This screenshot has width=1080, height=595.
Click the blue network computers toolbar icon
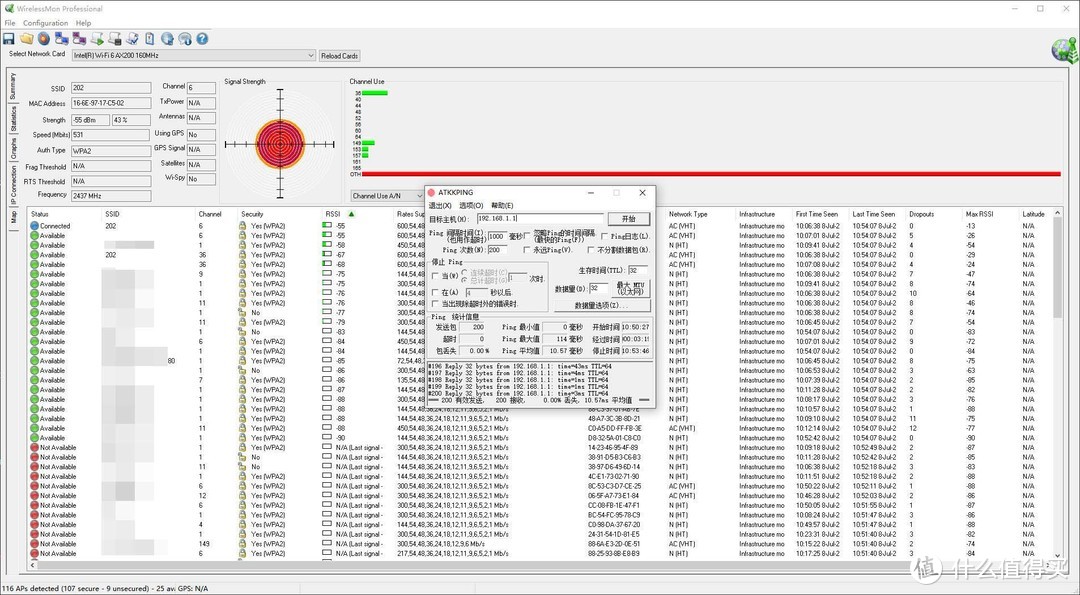(x=62, y=39)
